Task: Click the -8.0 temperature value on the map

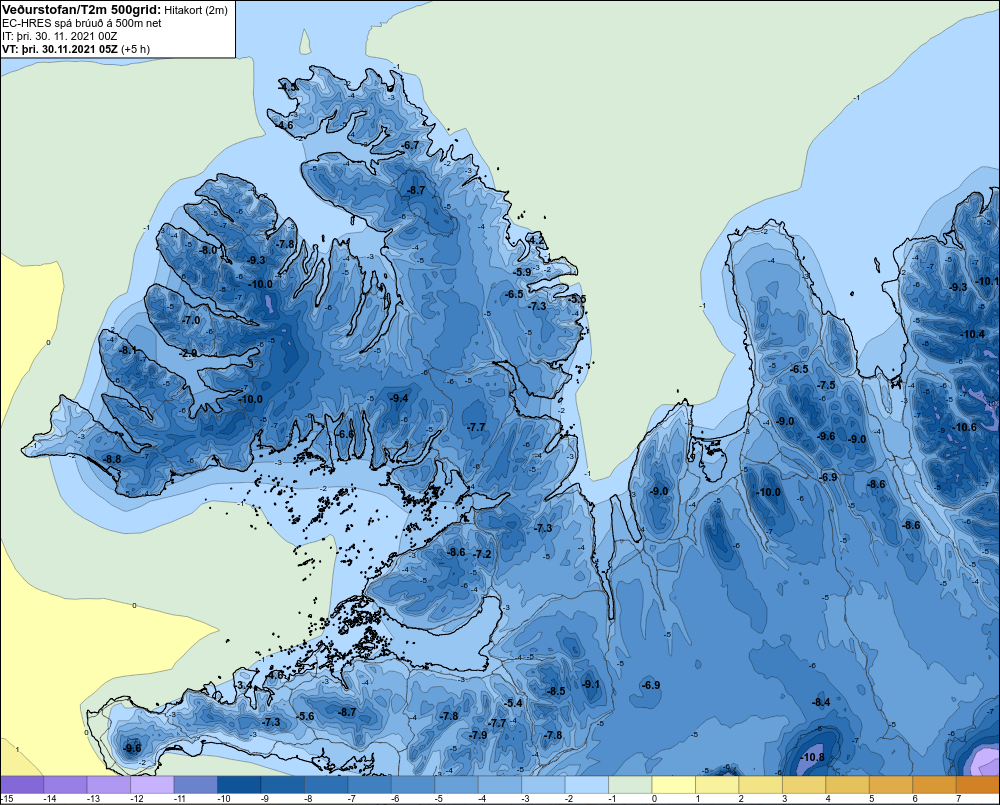Action: pos(209,251)
